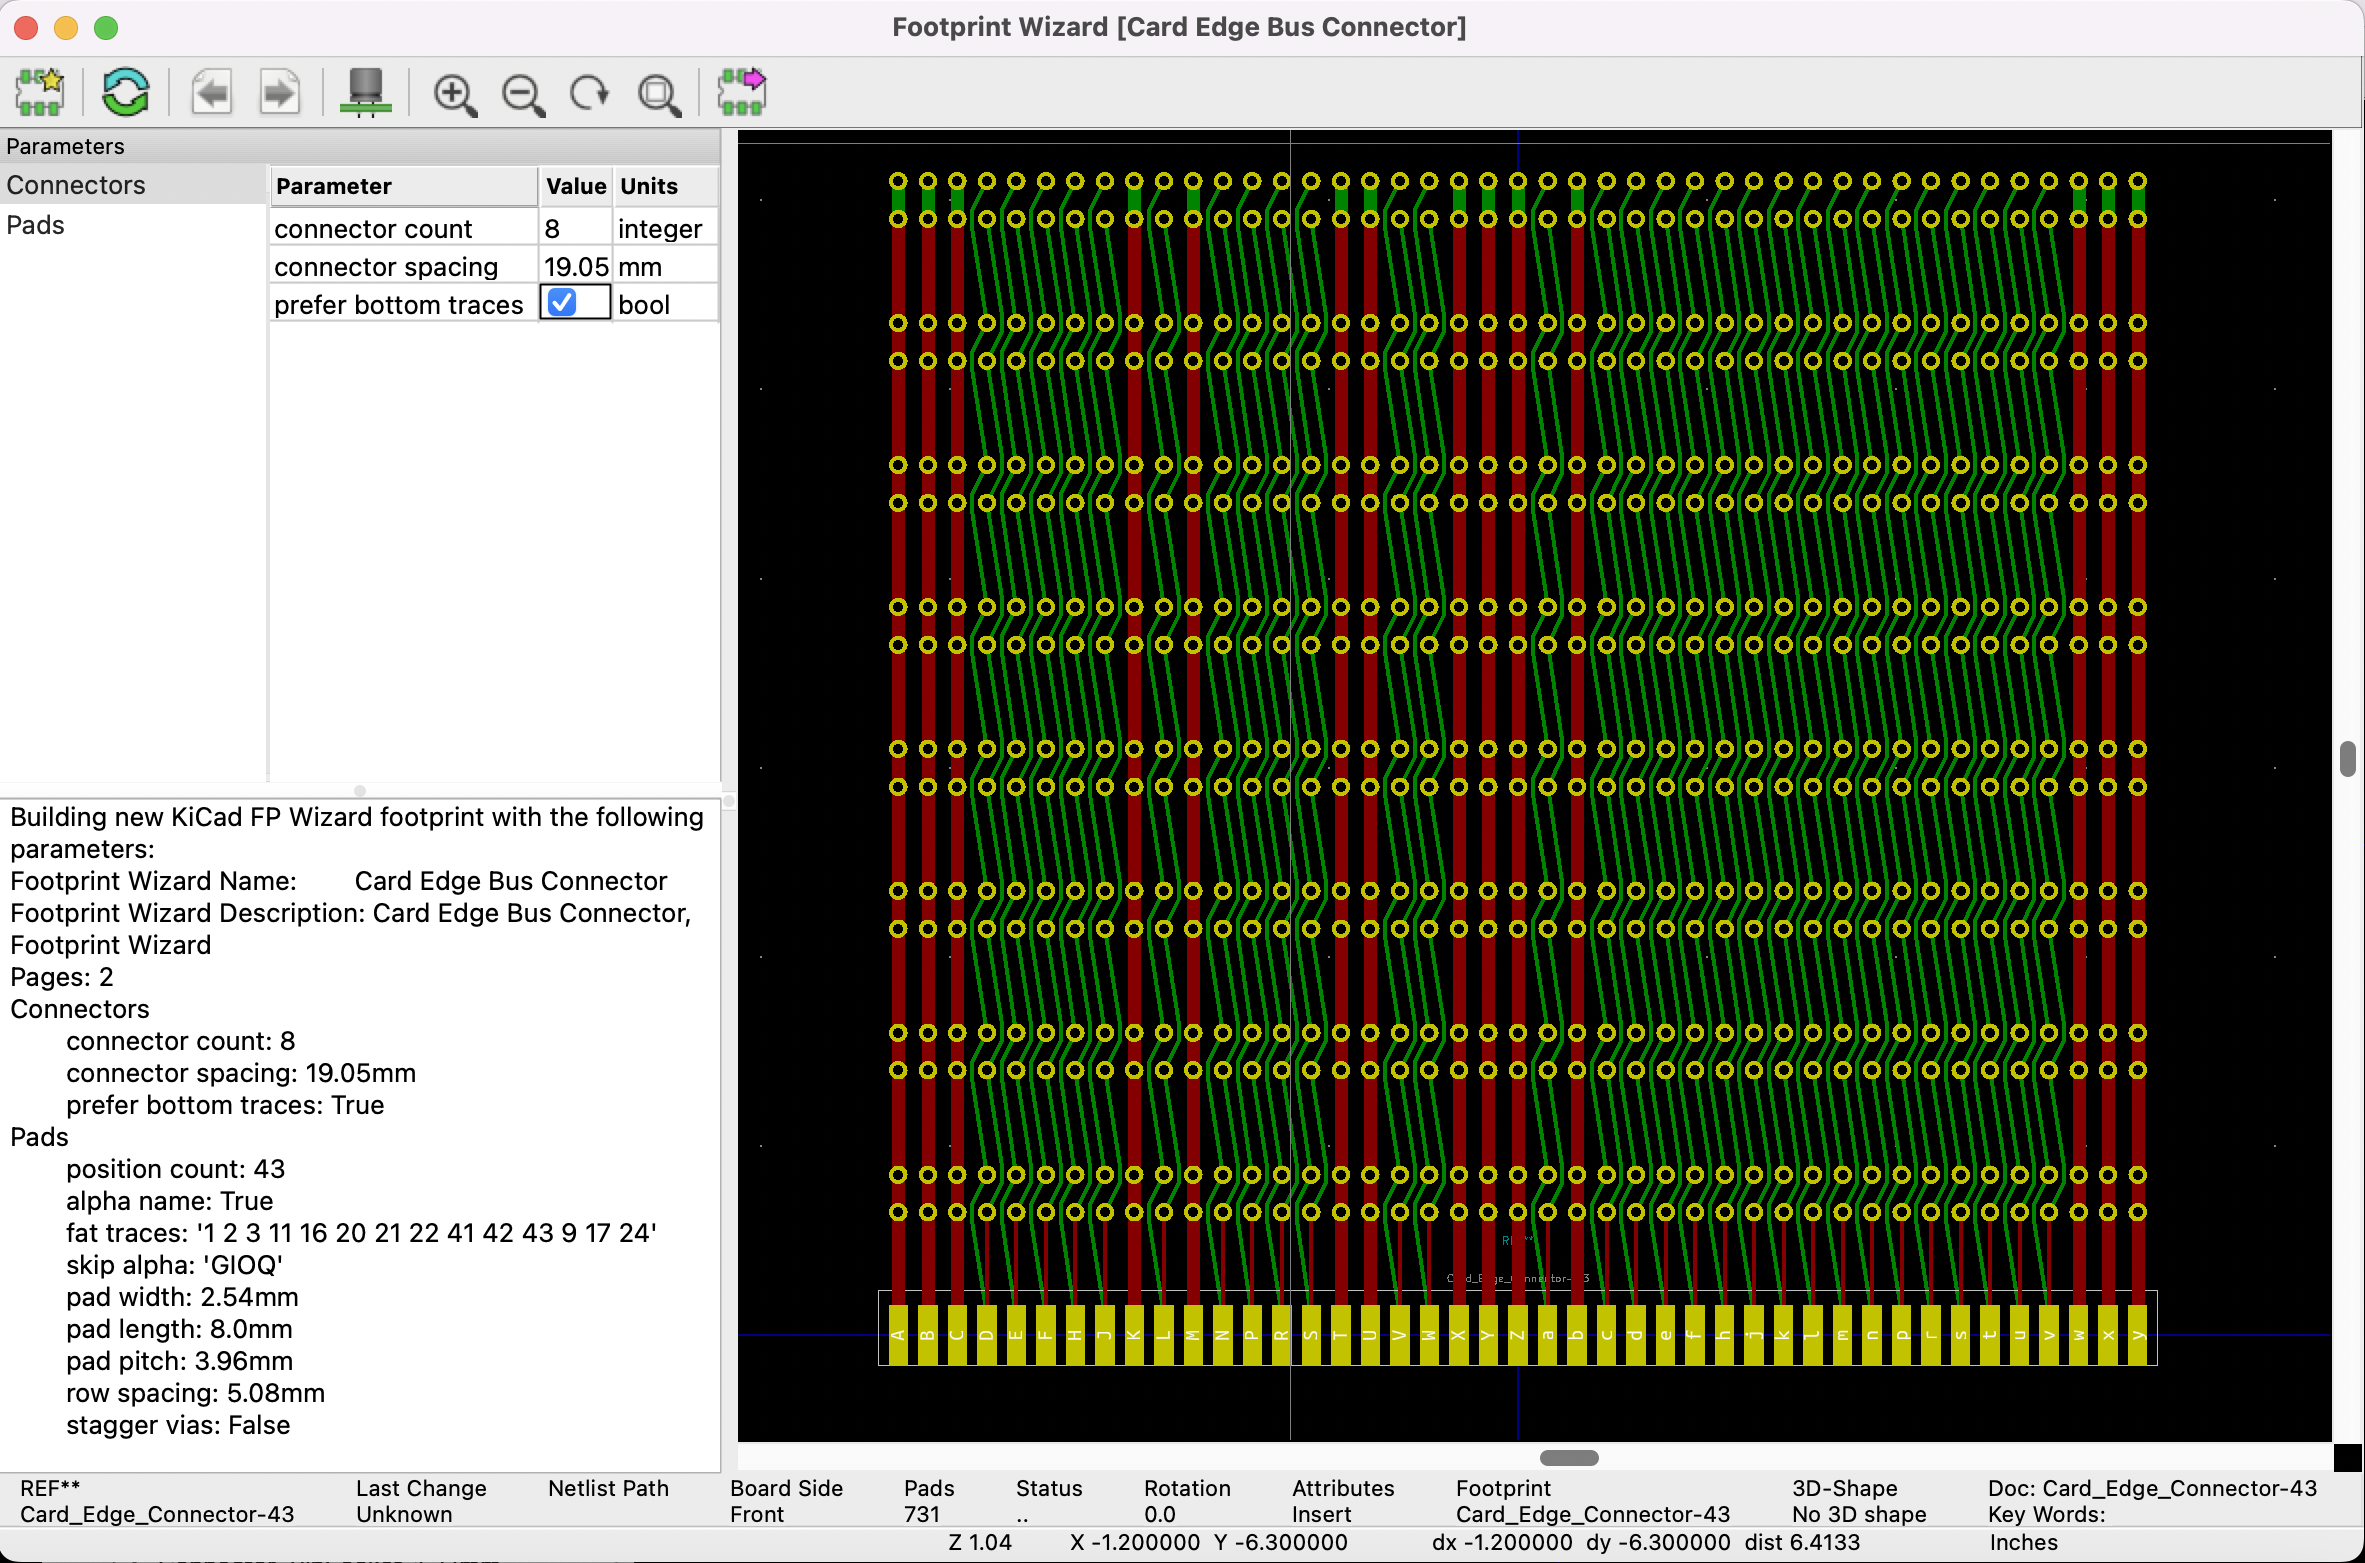2365x1563 pixels.
Task: Export footprint to the editor
Action: [742, 93]
